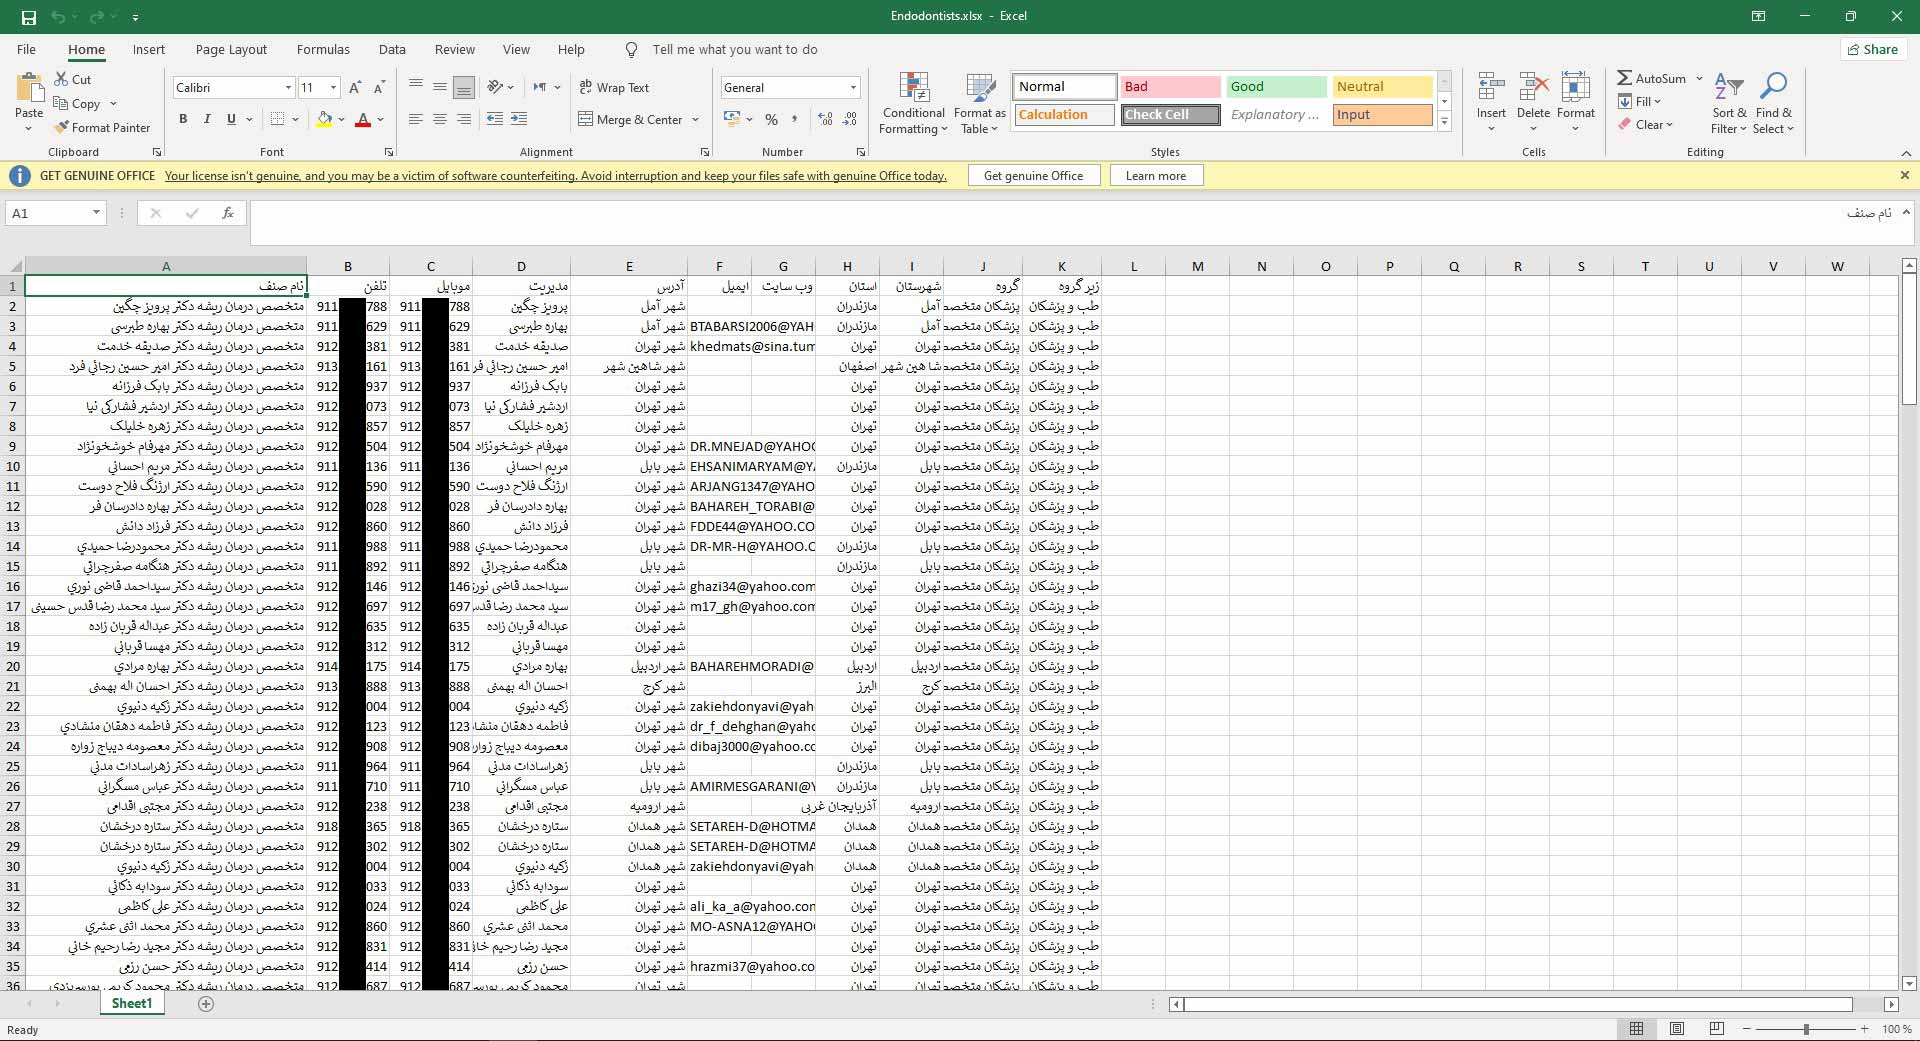Click the Insert Function fx icon

[x=228, y=213]
